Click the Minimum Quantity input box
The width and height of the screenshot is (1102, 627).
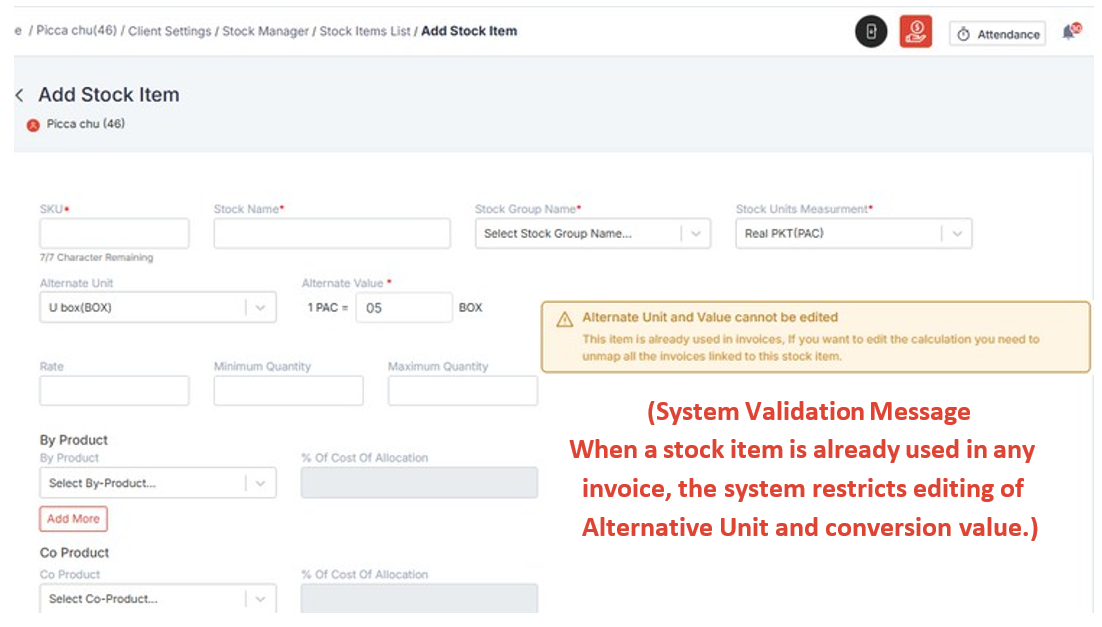[288, 391]
